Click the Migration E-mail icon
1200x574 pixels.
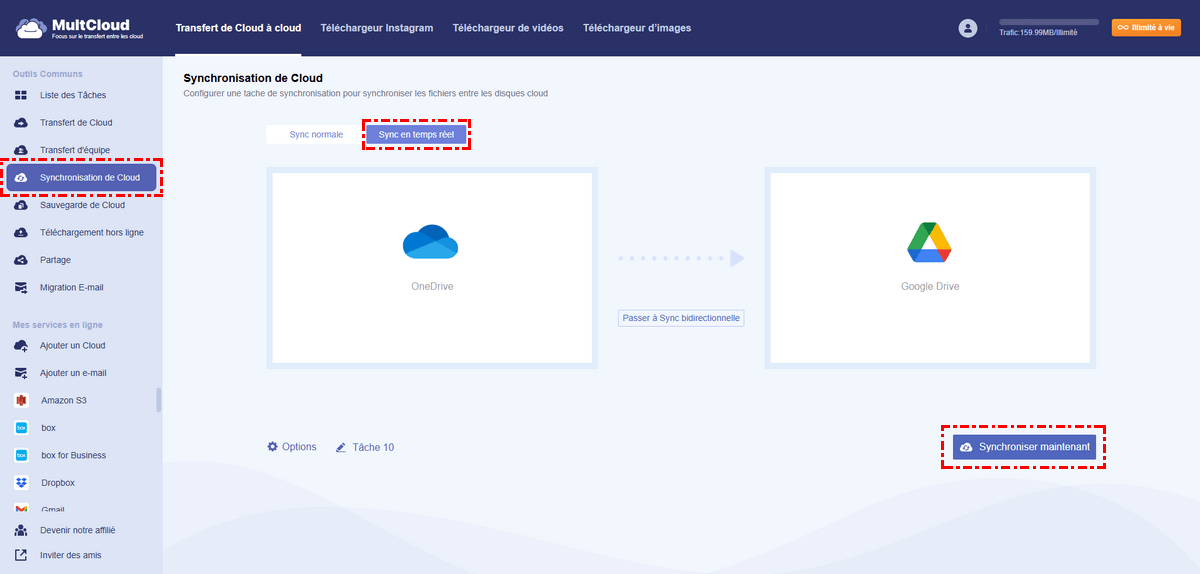(21, 287)
